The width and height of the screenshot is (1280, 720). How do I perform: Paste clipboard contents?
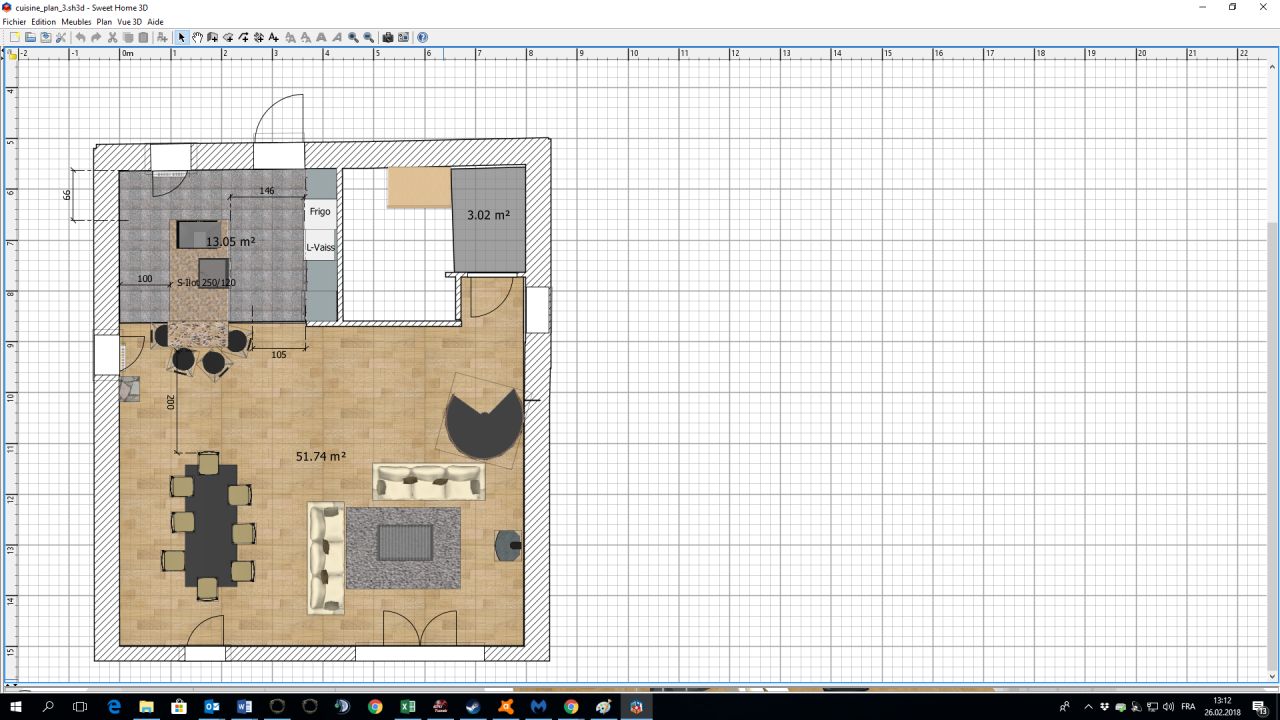(143, 37)
